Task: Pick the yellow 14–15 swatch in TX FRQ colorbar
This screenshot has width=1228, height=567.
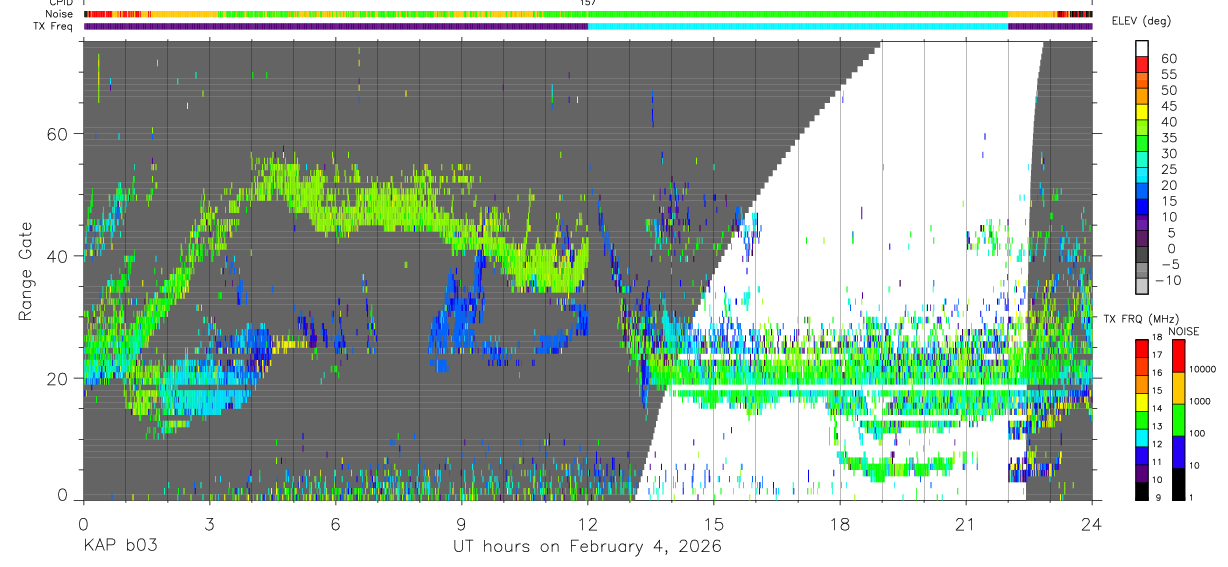Action: [1142, 402]
